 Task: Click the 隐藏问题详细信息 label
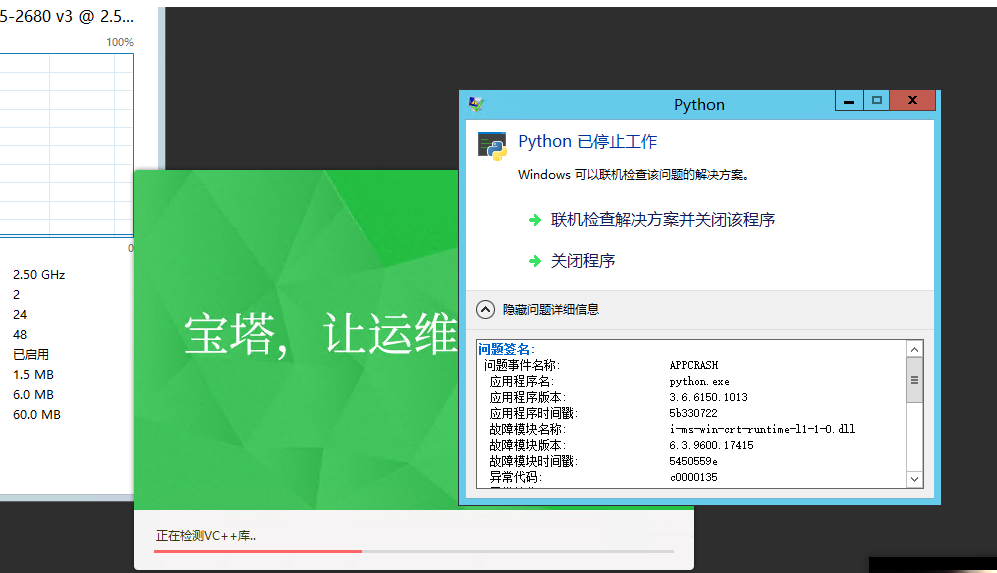pos(551,310)
